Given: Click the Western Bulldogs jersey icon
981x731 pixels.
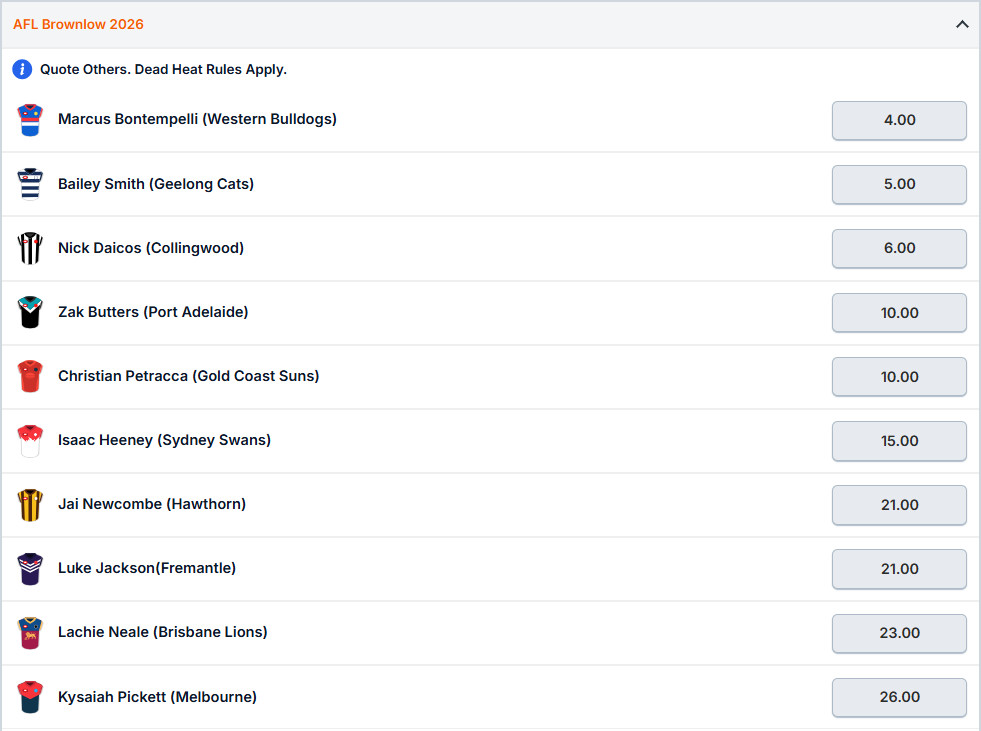Looking at the screenshot, I should pyautogui.click(x=30, y=120).
